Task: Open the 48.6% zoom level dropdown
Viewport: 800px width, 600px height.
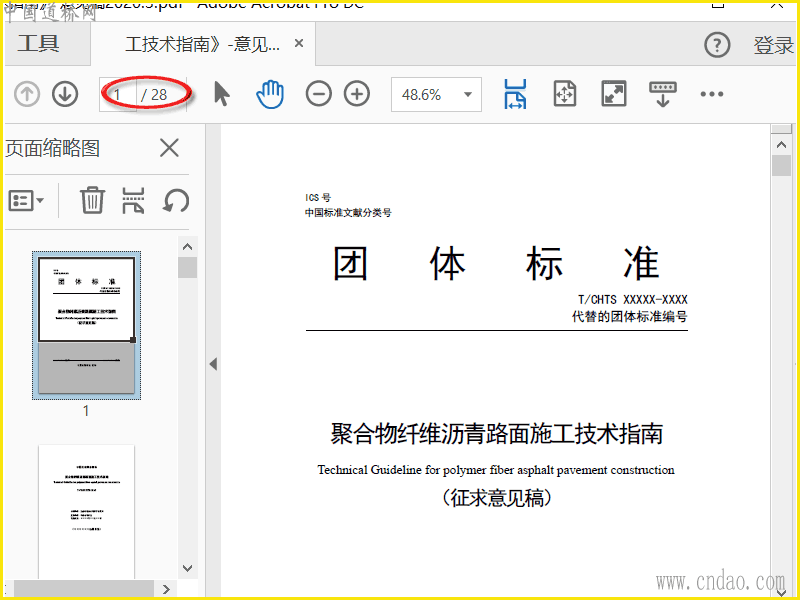Action: pos(436,94)
